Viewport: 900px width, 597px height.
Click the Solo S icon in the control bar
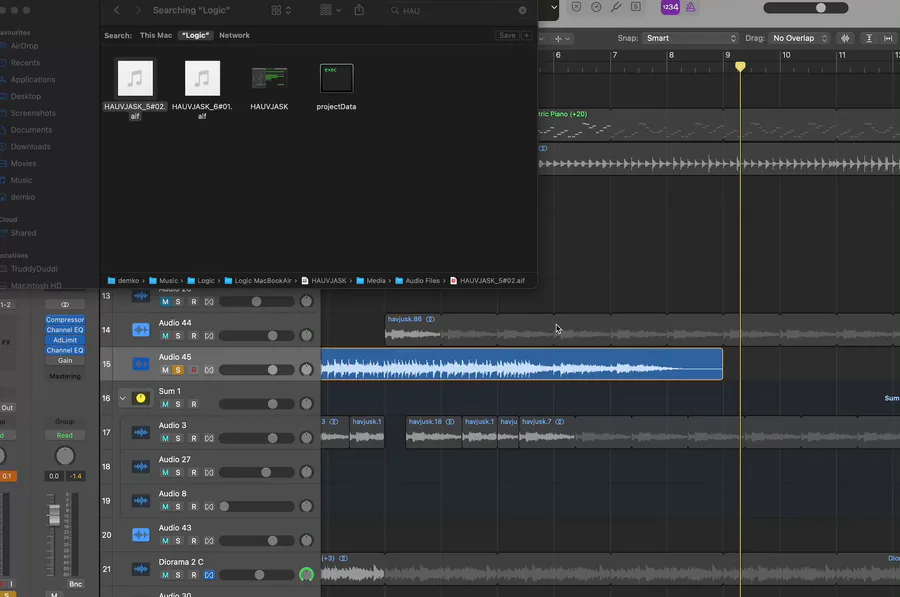coord(636,7)
